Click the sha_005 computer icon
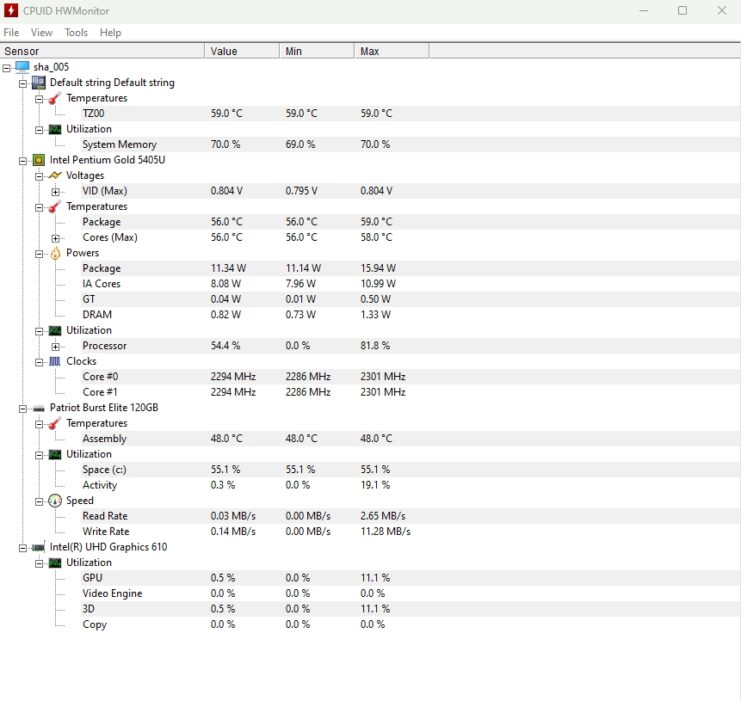Viewport: 741px width, 701px height. click(x=22, y=67)
